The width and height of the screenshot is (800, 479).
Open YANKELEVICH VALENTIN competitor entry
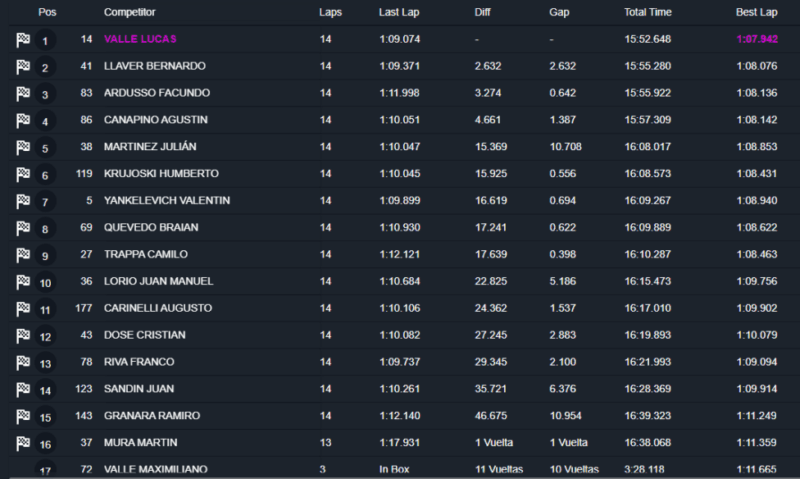coord(166,200)
